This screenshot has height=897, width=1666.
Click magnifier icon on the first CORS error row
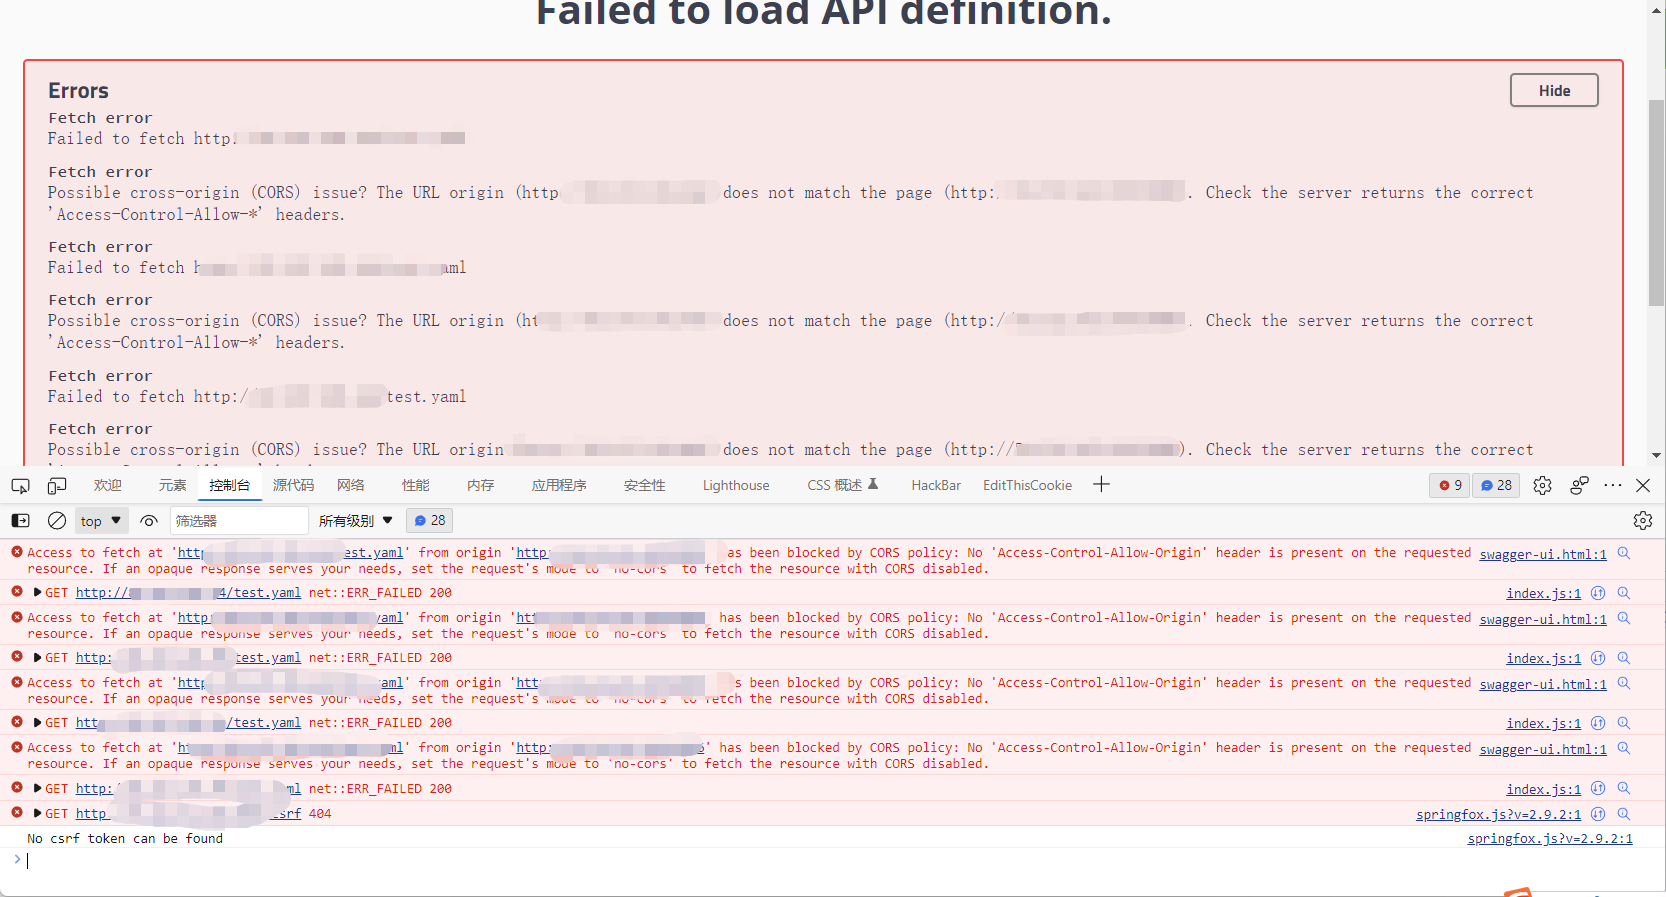click(x=1624, y=553)
